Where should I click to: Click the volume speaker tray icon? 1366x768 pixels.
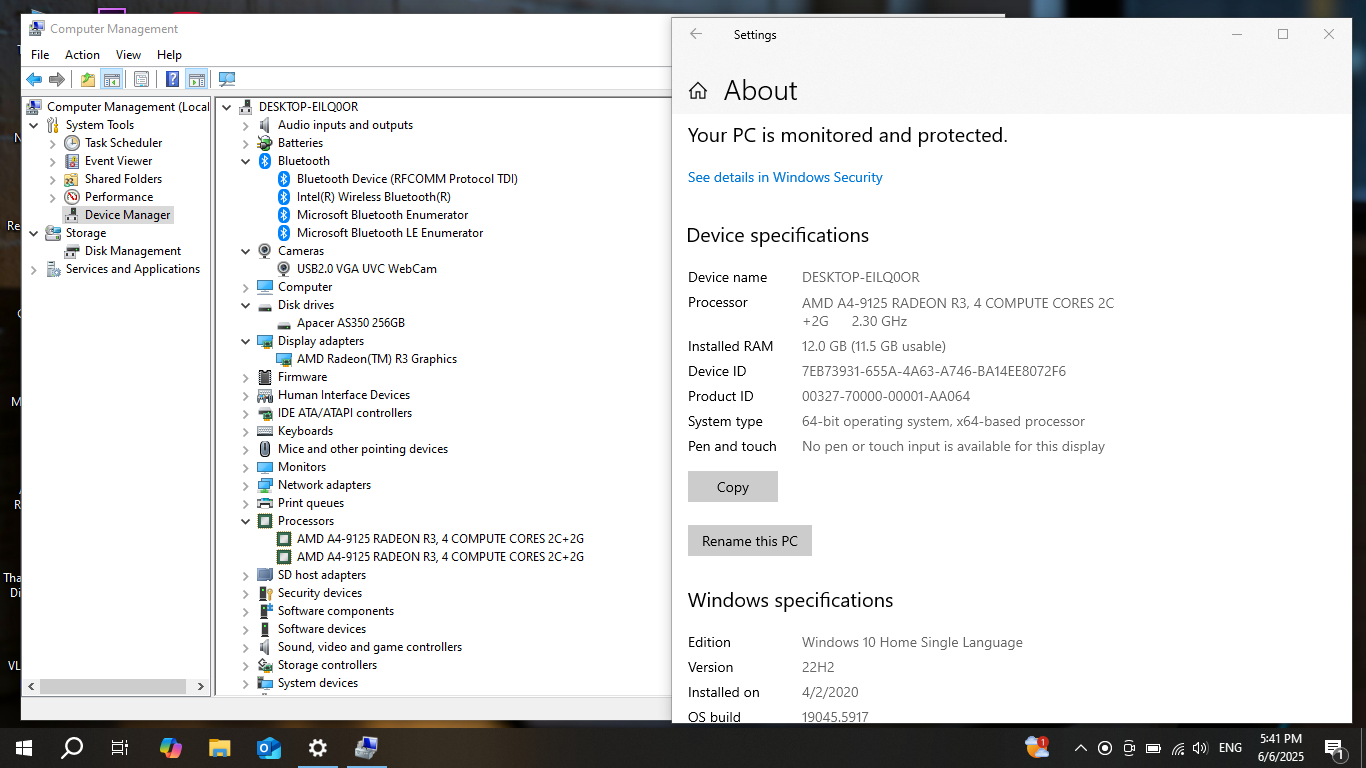pyautogui.click(x=1201, y=748)
